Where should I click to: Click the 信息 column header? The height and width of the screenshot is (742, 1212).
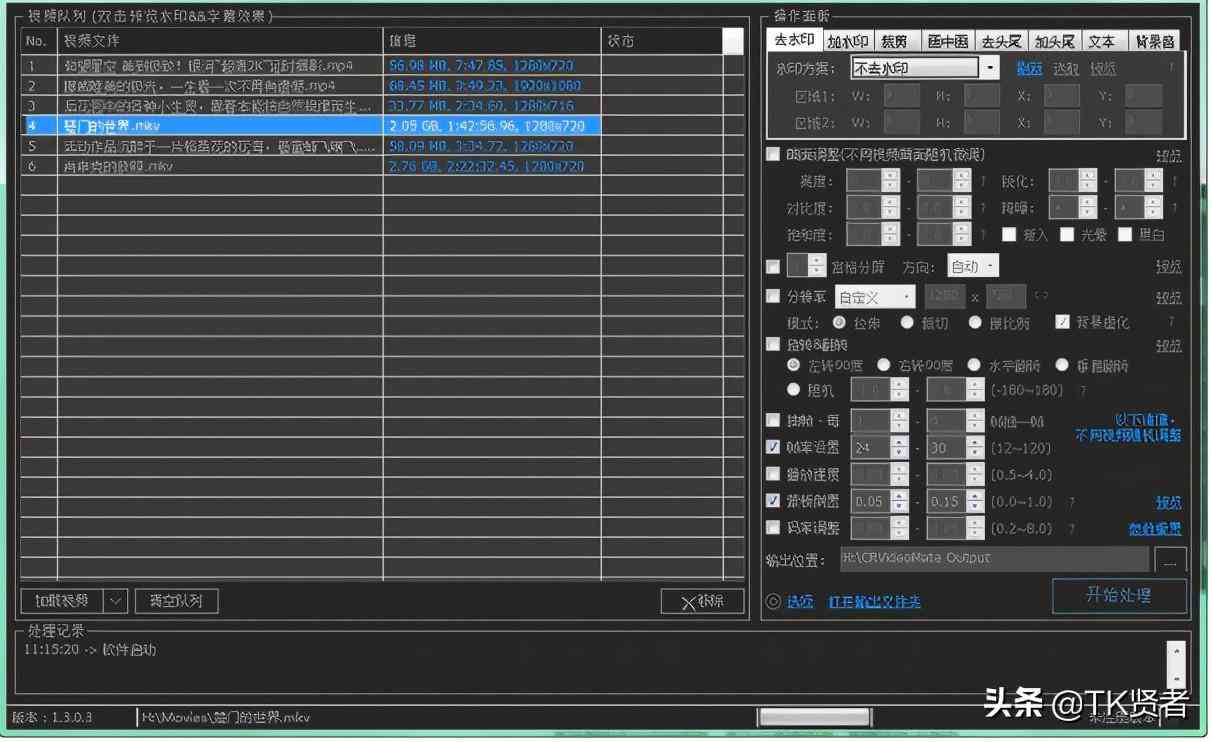coord(492,41)
